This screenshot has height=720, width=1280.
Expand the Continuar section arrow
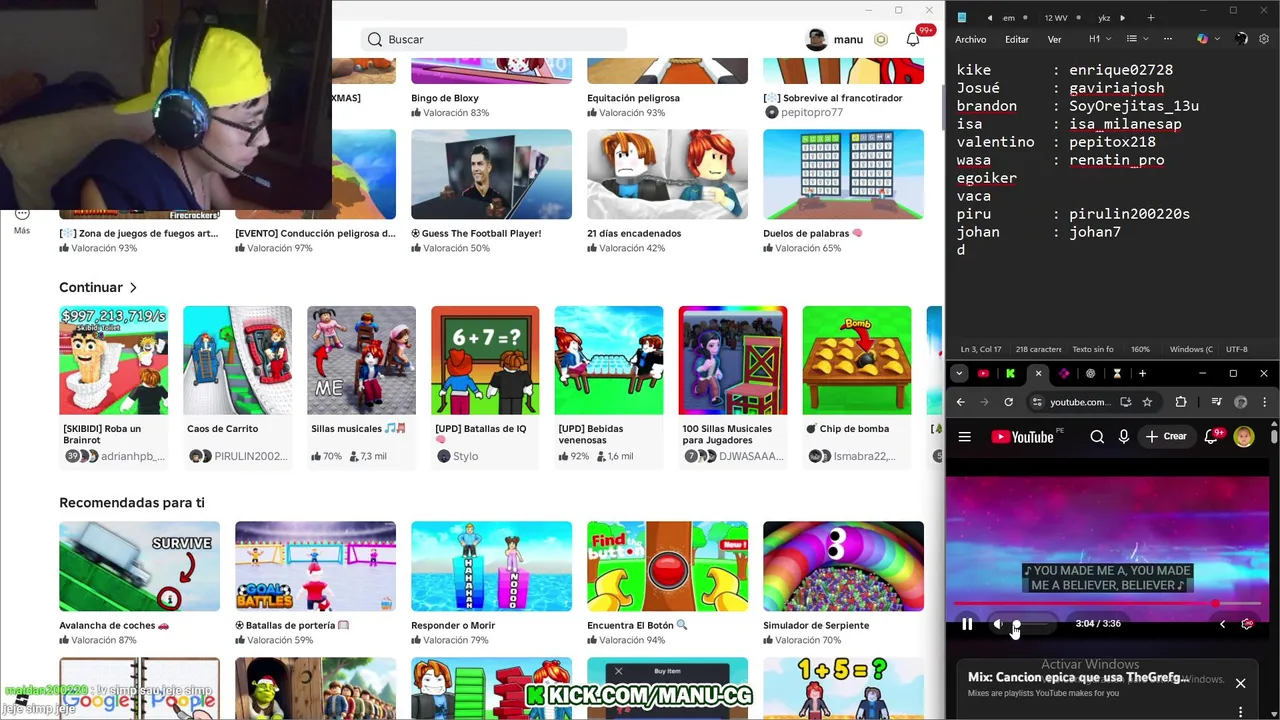(x=133, y=288)
